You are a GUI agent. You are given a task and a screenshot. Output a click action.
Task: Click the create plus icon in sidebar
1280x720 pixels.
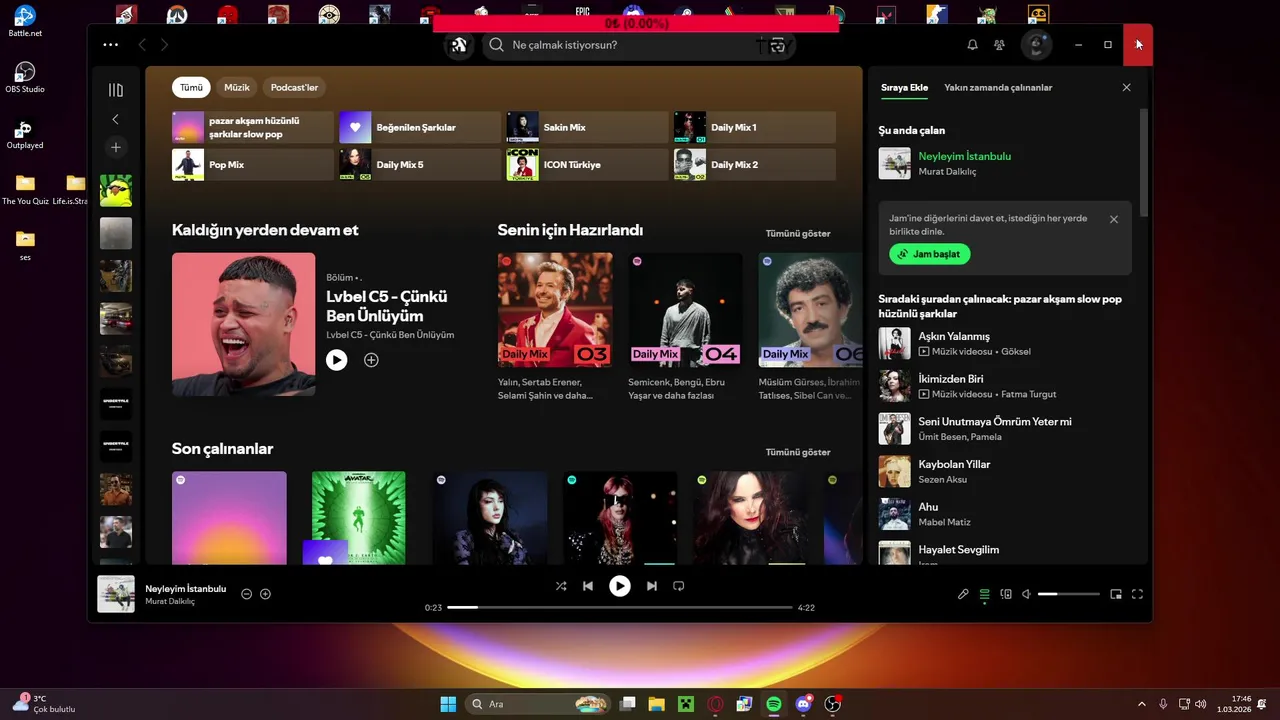(x=116, y=148)
